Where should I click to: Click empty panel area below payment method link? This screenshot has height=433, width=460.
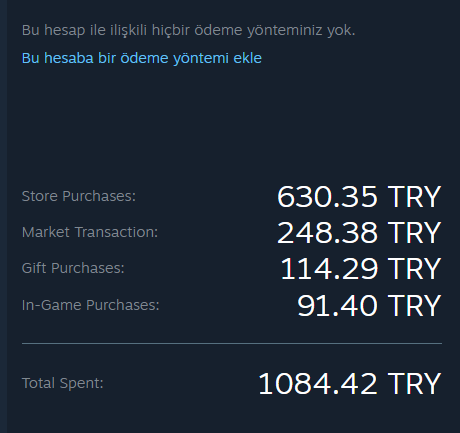pyautogui.click(x=232, y=123)
